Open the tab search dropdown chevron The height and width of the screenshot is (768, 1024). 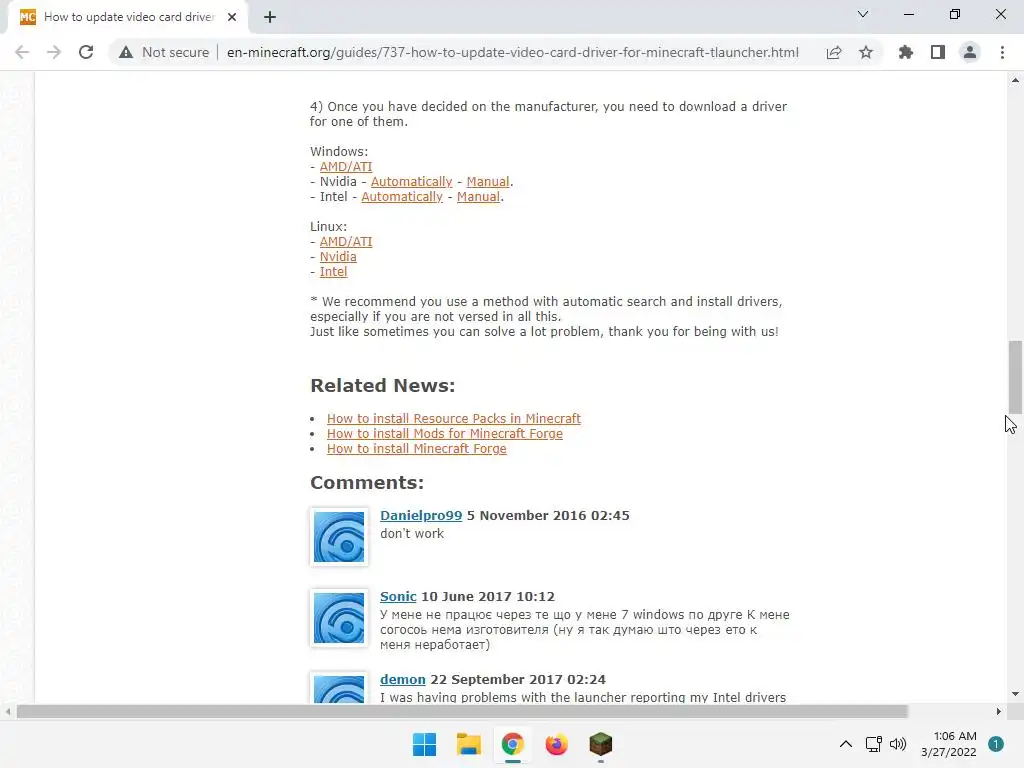(x=863, y=14)
